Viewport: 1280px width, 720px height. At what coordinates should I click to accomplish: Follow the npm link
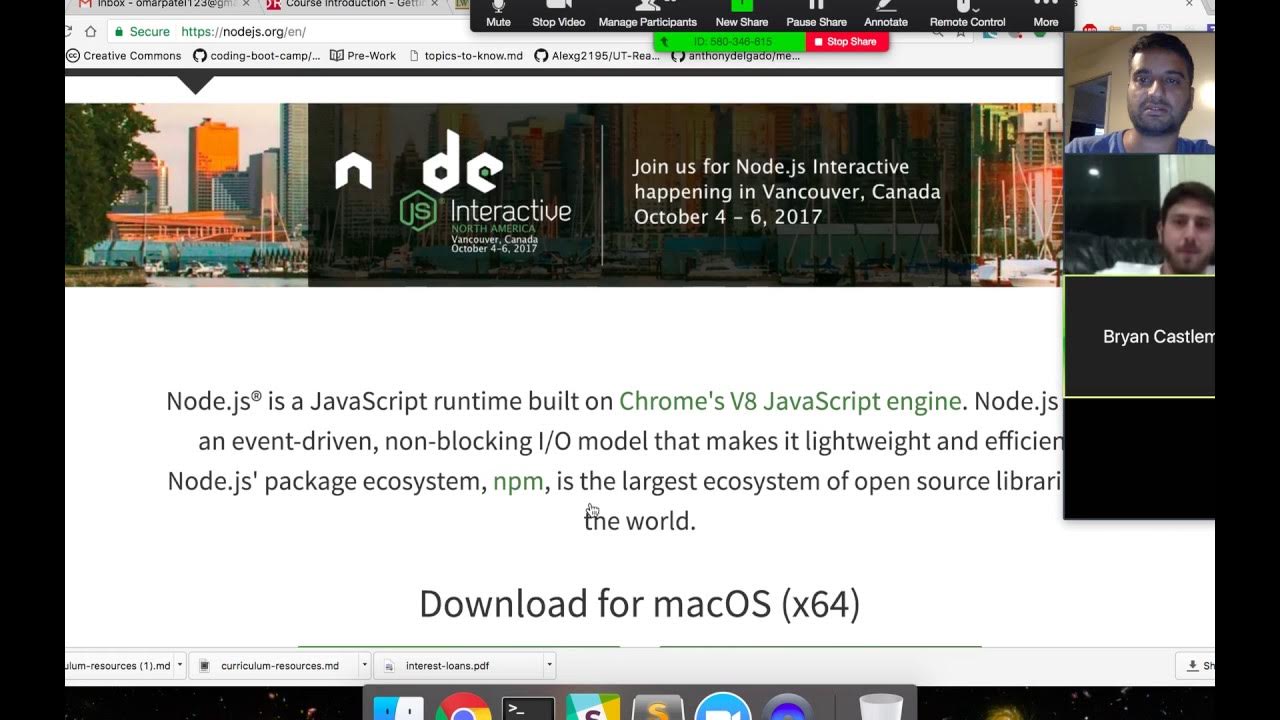pyautogui.click(x=518, y=481)
